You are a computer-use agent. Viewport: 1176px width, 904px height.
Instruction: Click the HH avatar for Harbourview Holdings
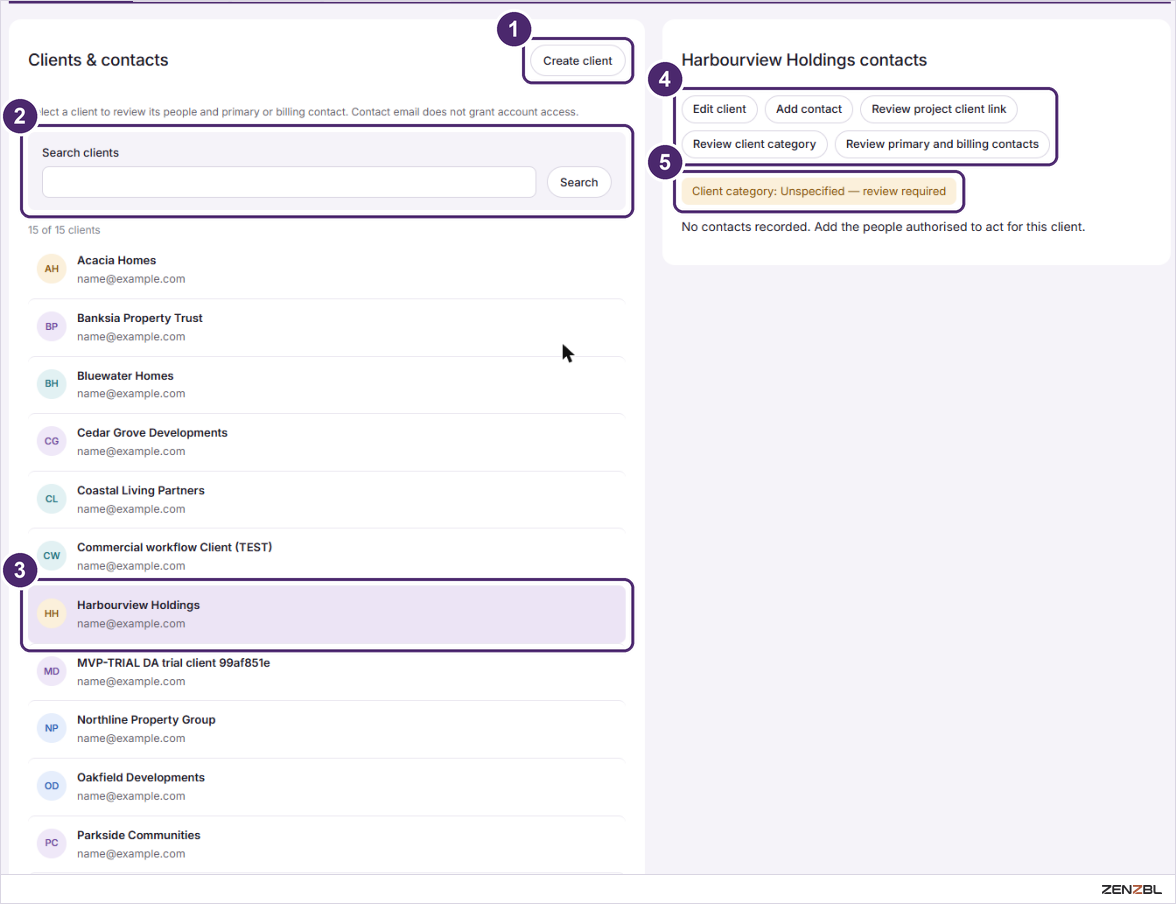[x=52, y=614]
